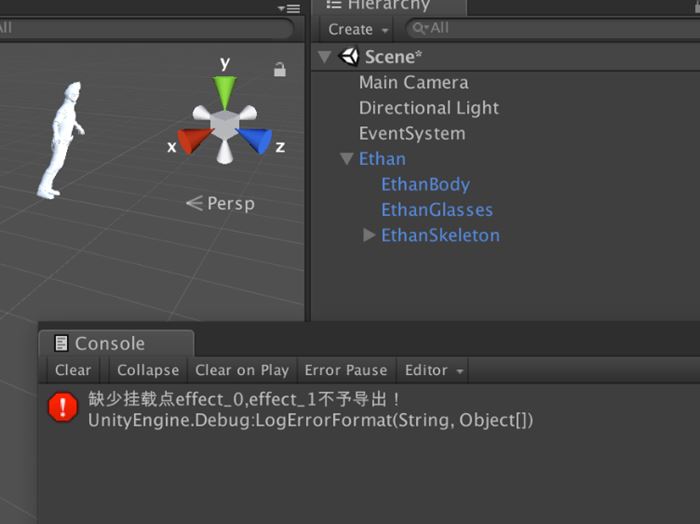Click the red error icon in Console
700x524 pixels.
click(62, 406)
